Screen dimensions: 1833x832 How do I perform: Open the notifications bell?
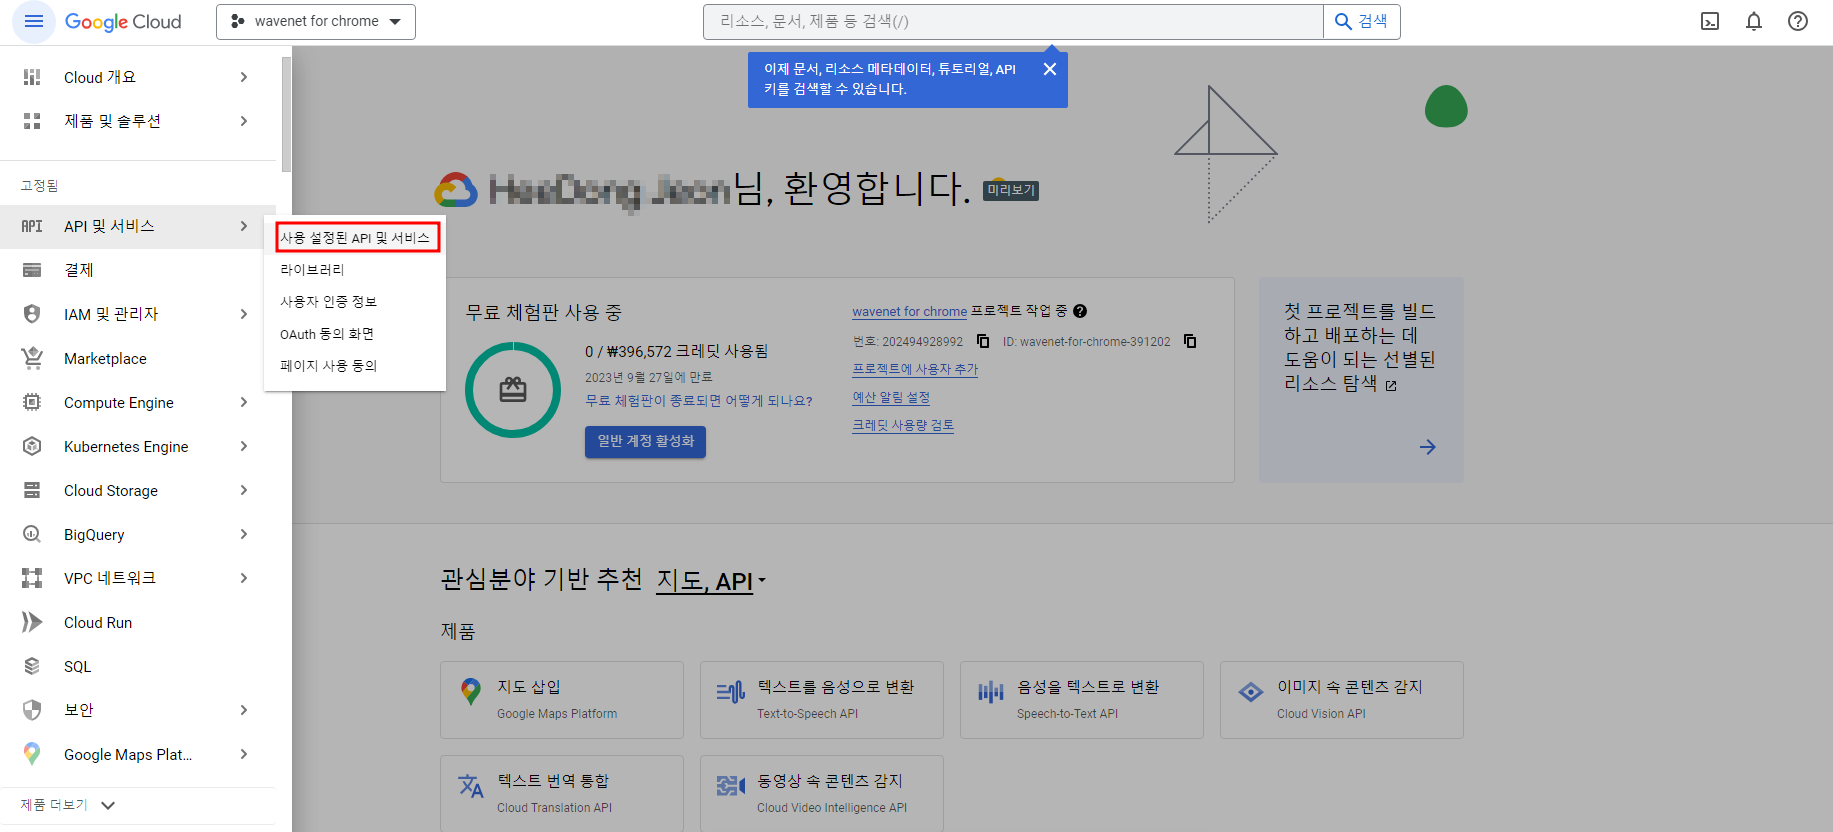[1754, 21]
